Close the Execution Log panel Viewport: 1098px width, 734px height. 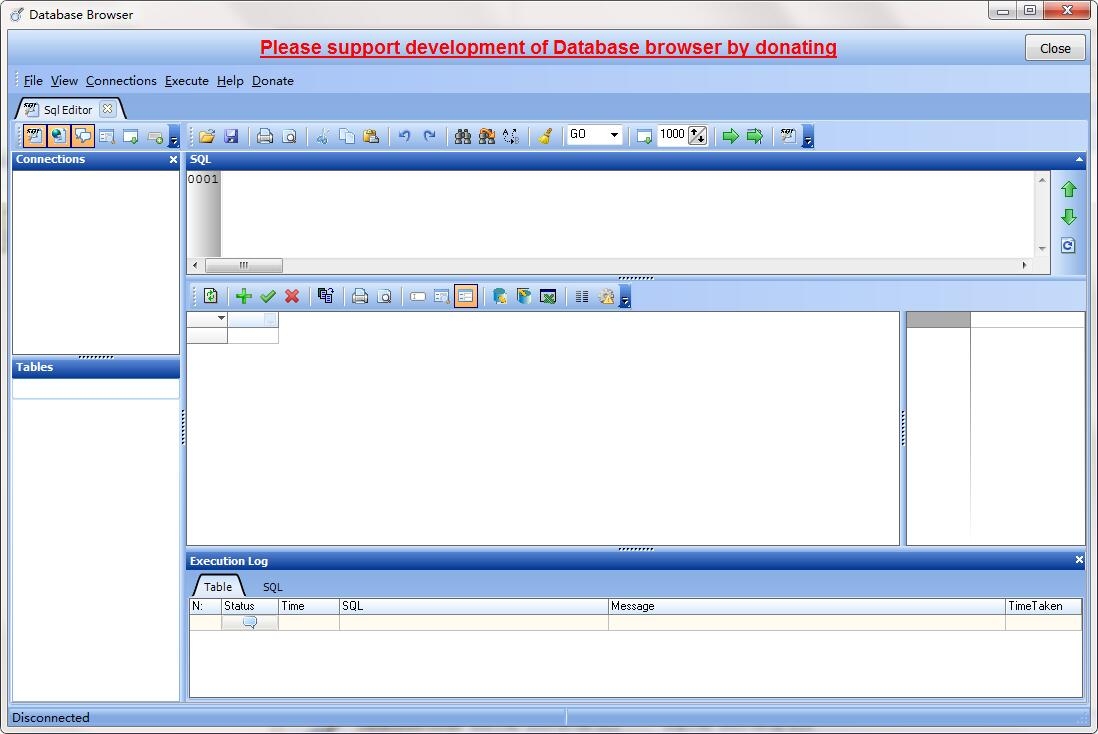click(x=1079, y=560)
